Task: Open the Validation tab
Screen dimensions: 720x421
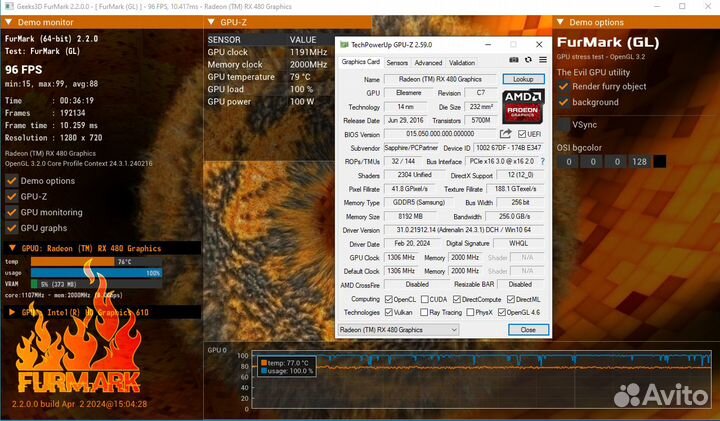Action: pyautogui.click(x=461, y=63)
